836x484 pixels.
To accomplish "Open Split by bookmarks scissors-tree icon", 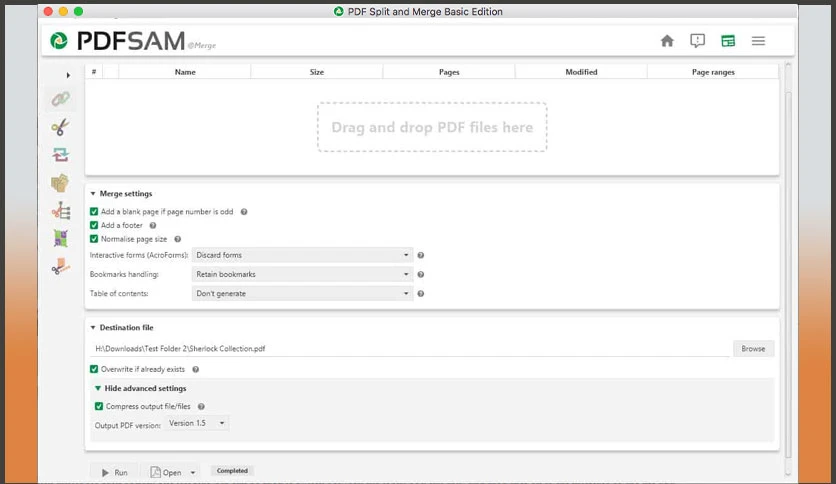I will pos(60,211).
